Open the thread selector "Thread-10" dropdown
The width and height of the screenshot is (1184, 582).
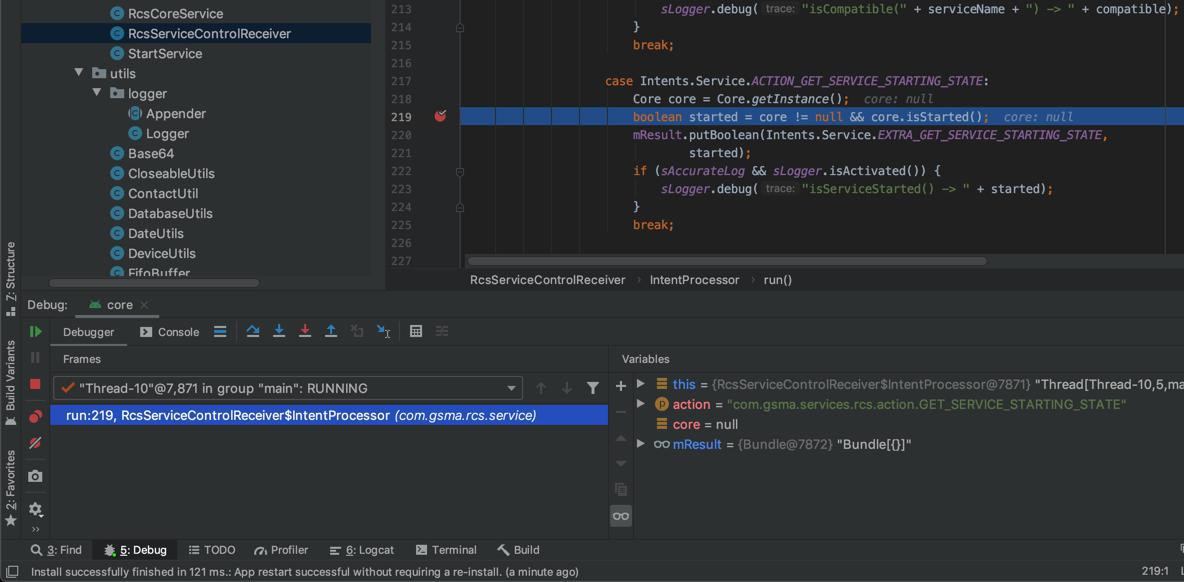tap(288, 388)
